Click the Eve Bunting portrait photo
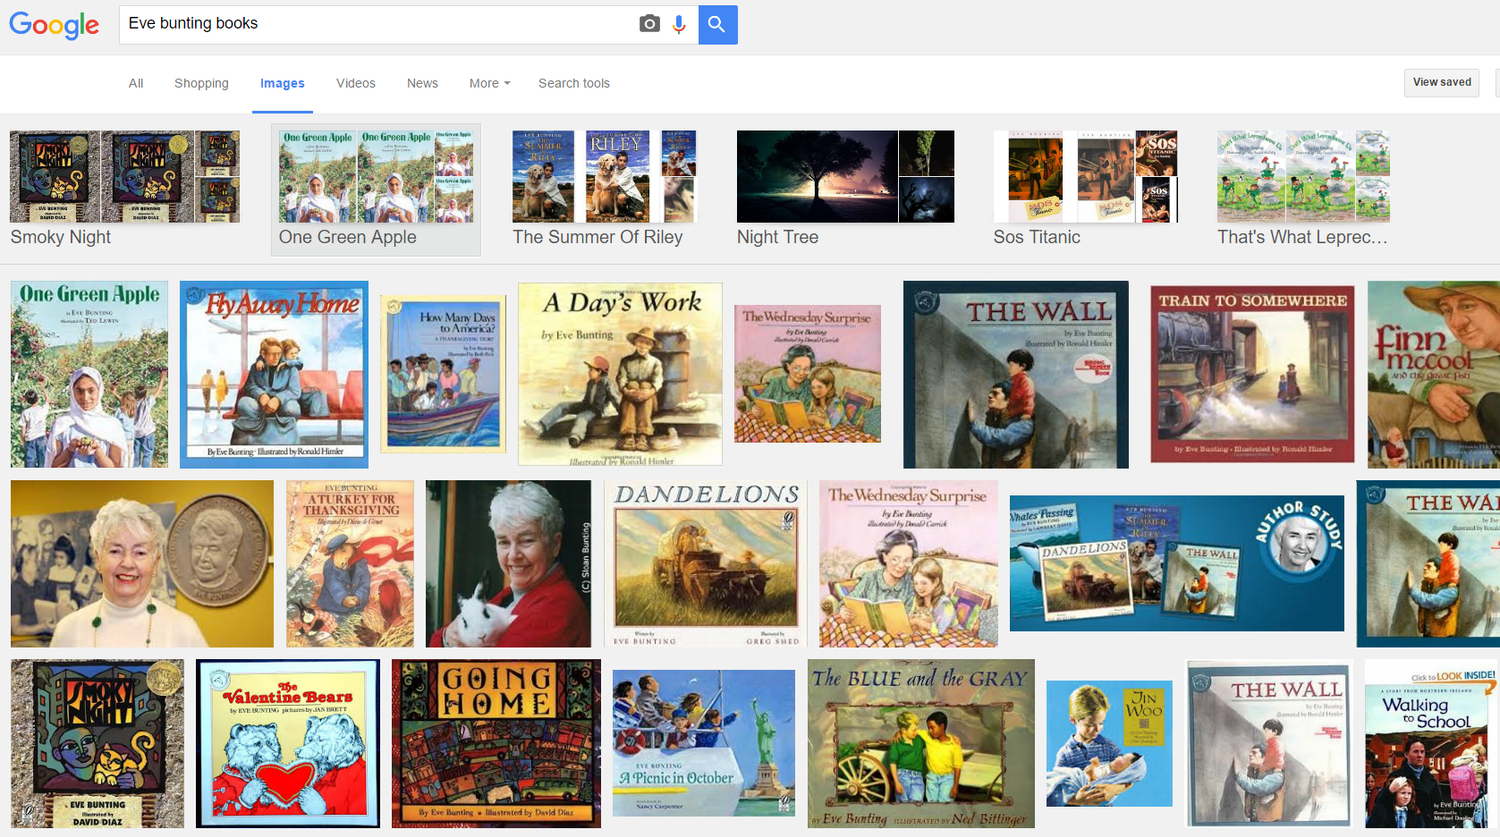Viewport: 1500px width, 837px height. 508,563
